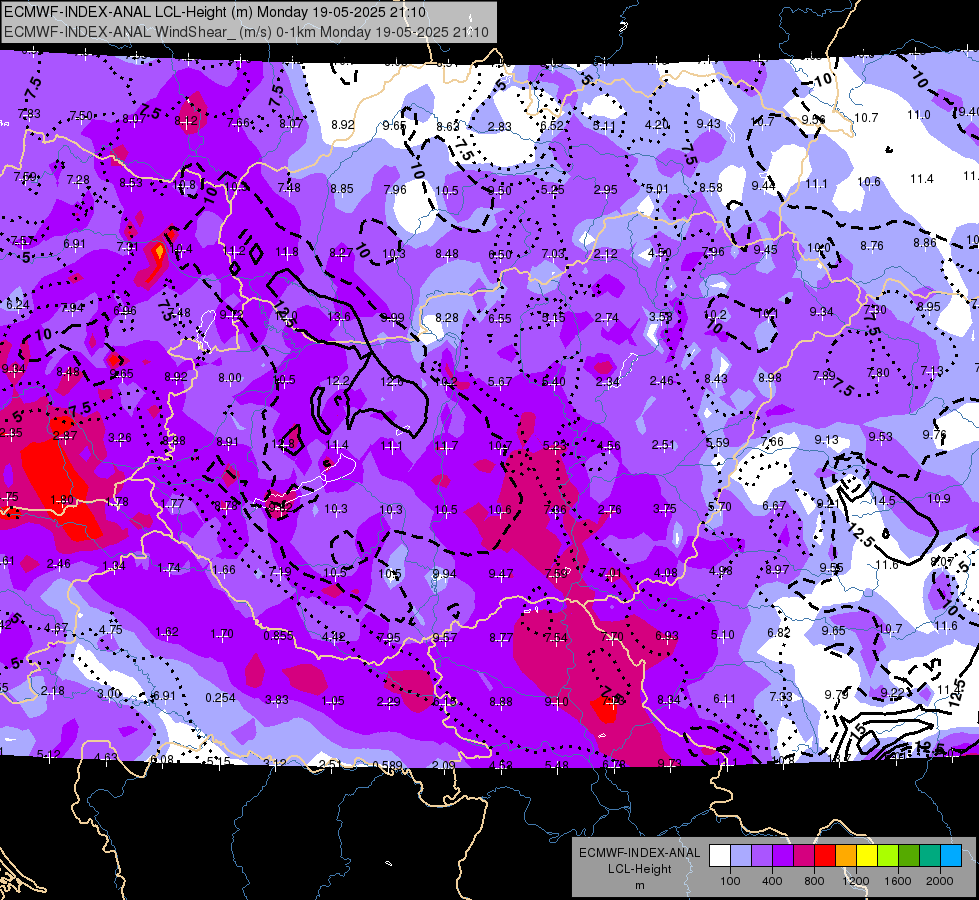Click the map value 4.08
The height and width of the screenshot is (900, 979).
tap(666, 573)
